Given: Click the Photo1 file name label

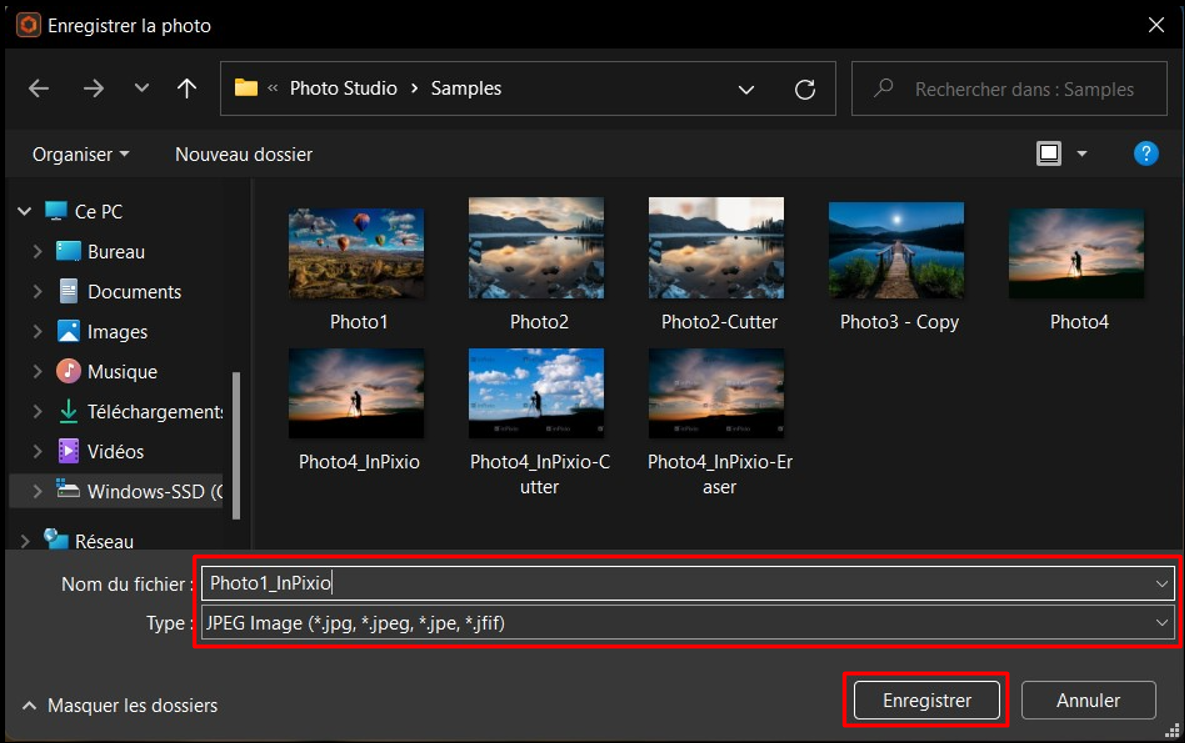Looking at the screenshot, I should click(358, 322).
